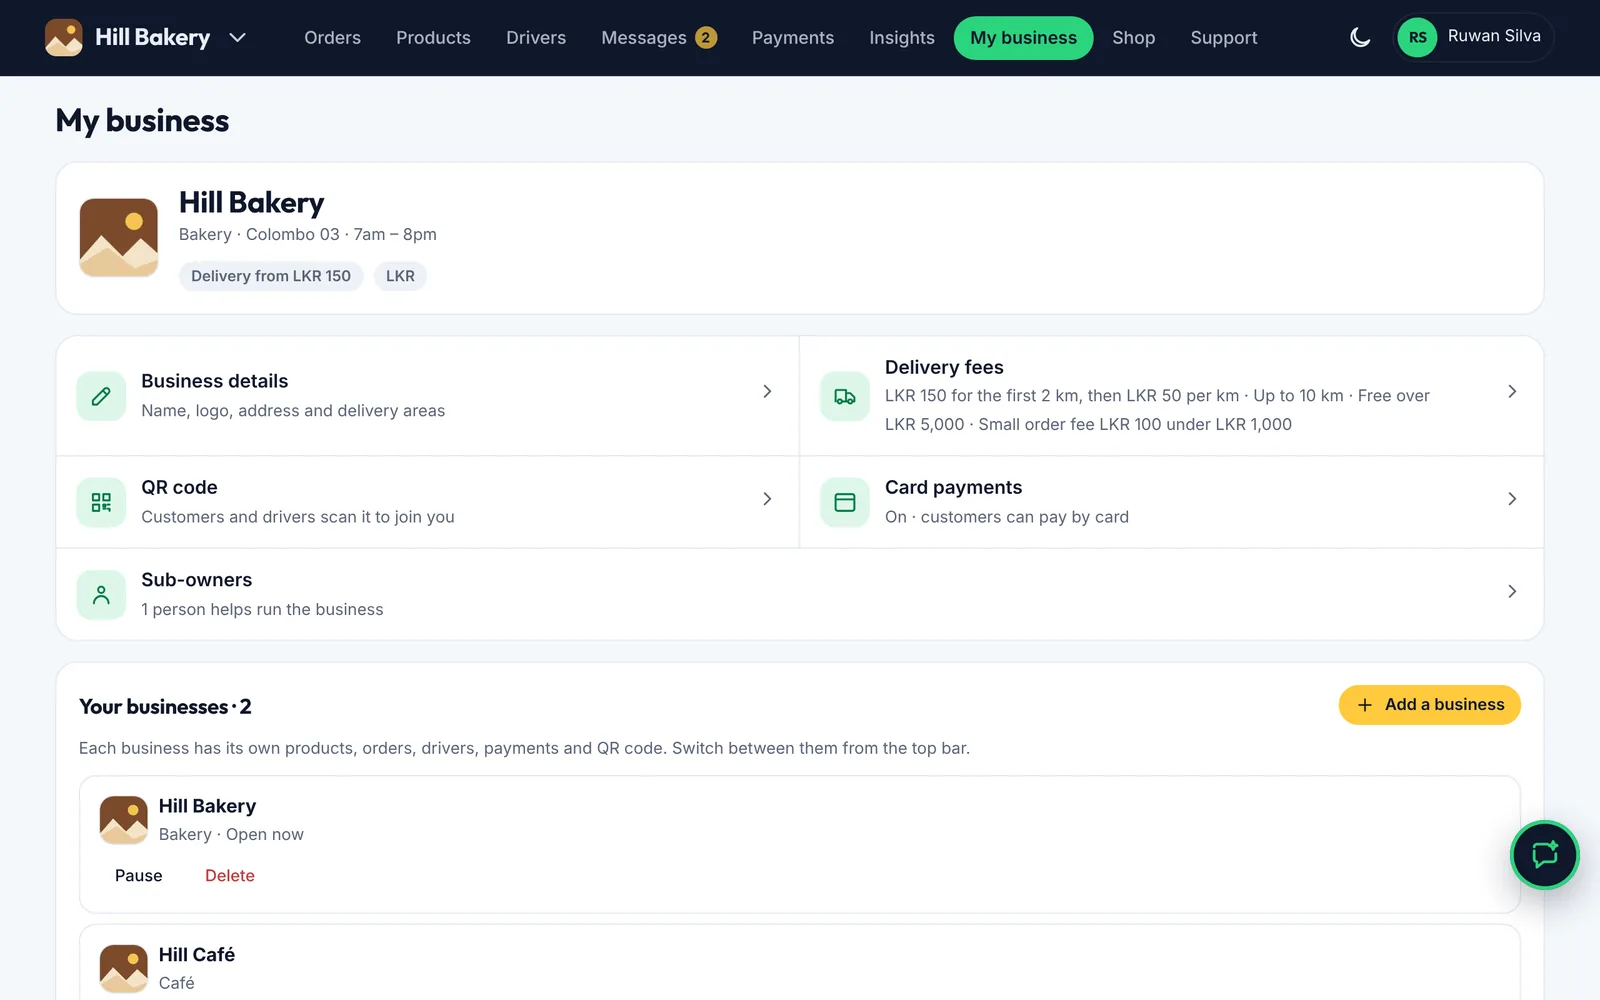The image size is (1600, 1000).
Task: Switch to the Drivers tab
Action: coord(536,38)
